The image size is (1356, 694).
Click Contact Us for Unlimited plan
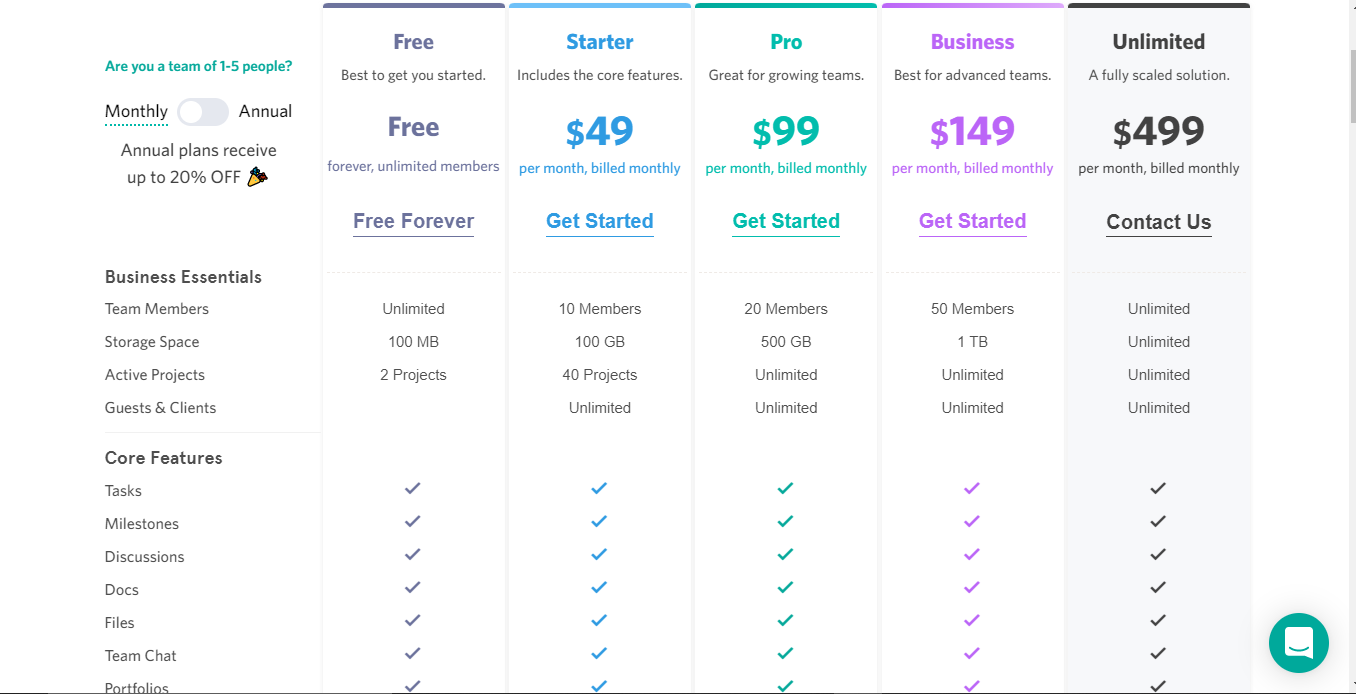[x=1158, y=223]
